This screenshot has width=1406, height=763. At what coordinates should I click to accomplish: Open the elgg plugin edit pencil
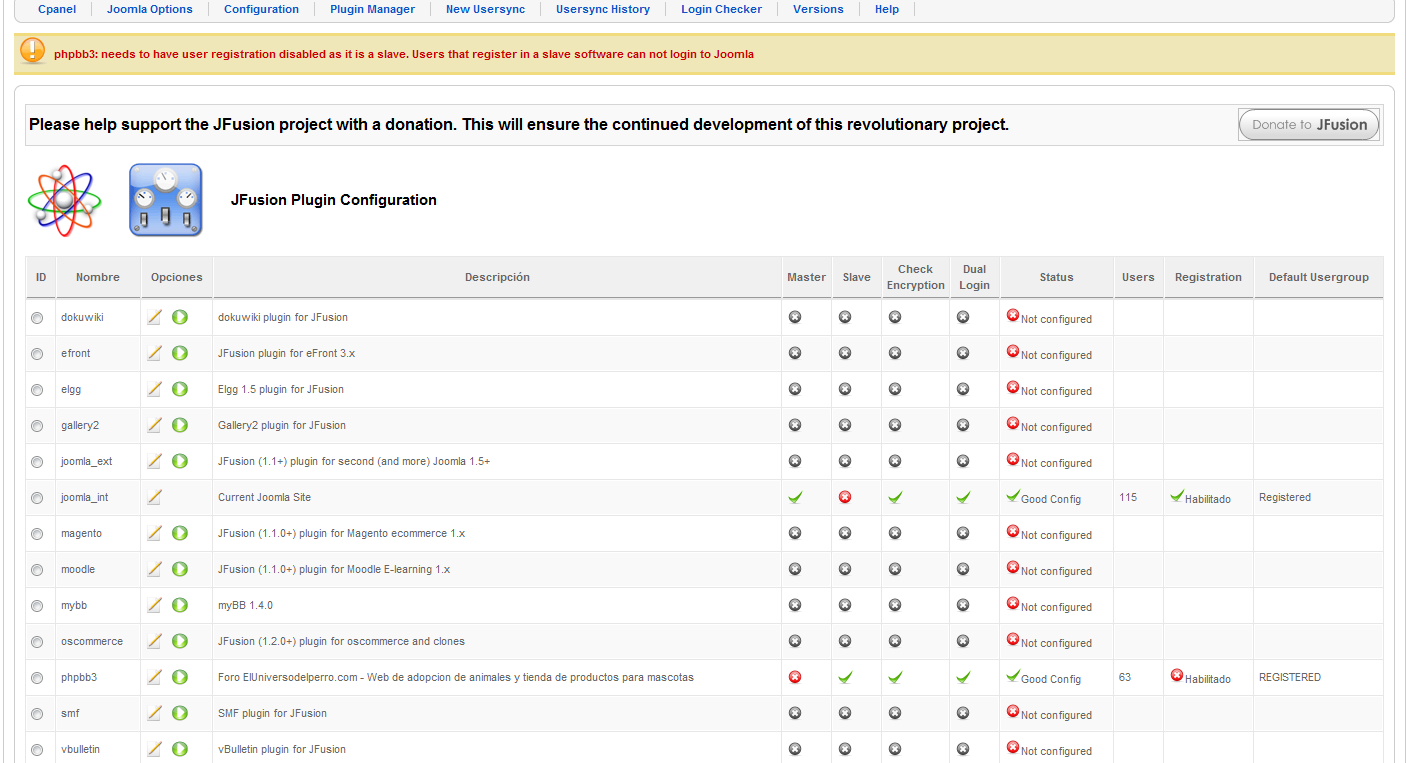[154, 389]
